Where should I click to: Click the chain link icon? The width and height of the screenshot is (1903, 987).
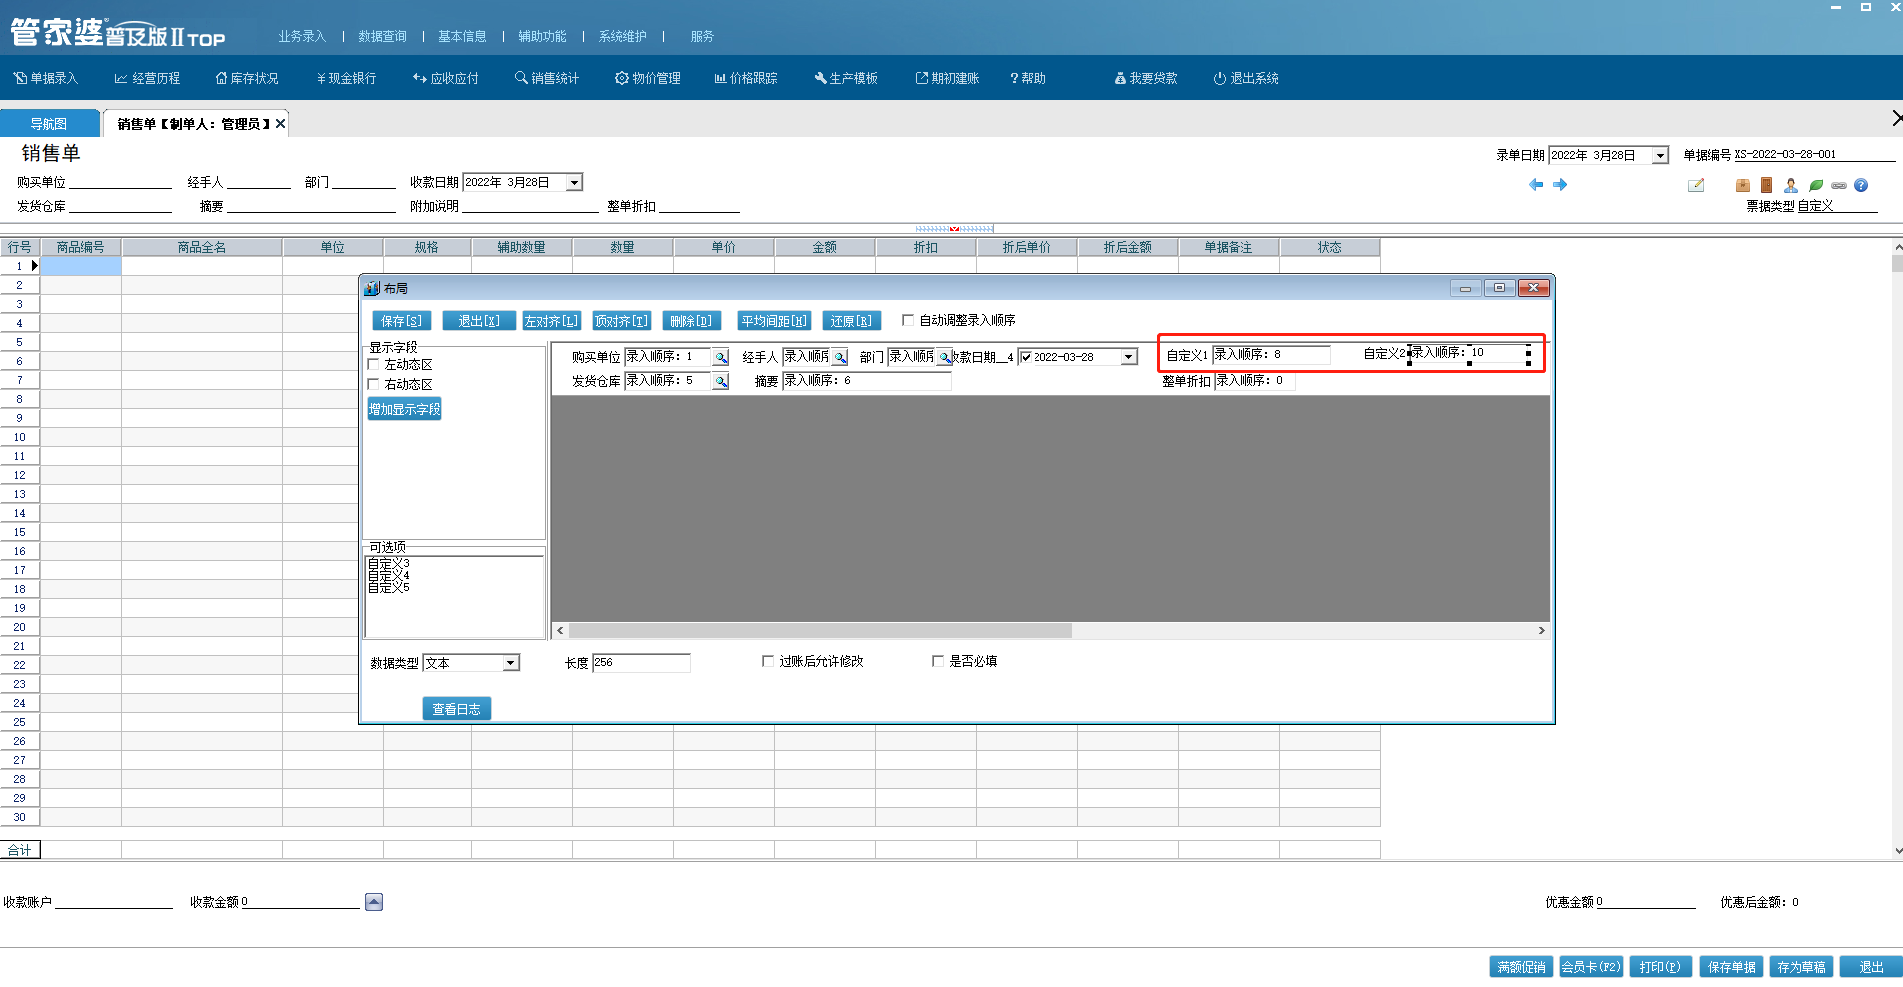1839,185
